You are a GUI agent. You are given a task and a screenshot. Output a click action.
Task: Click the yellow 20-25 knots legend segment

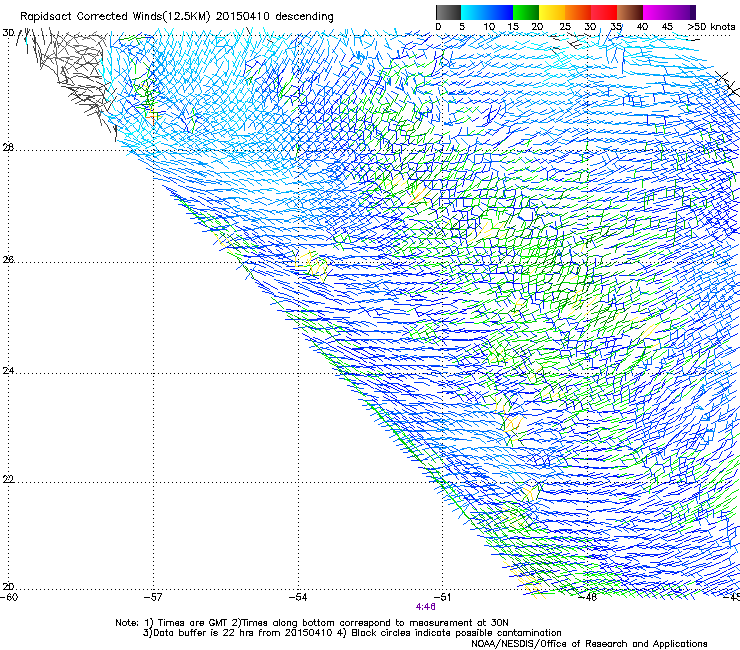point(552,12)
